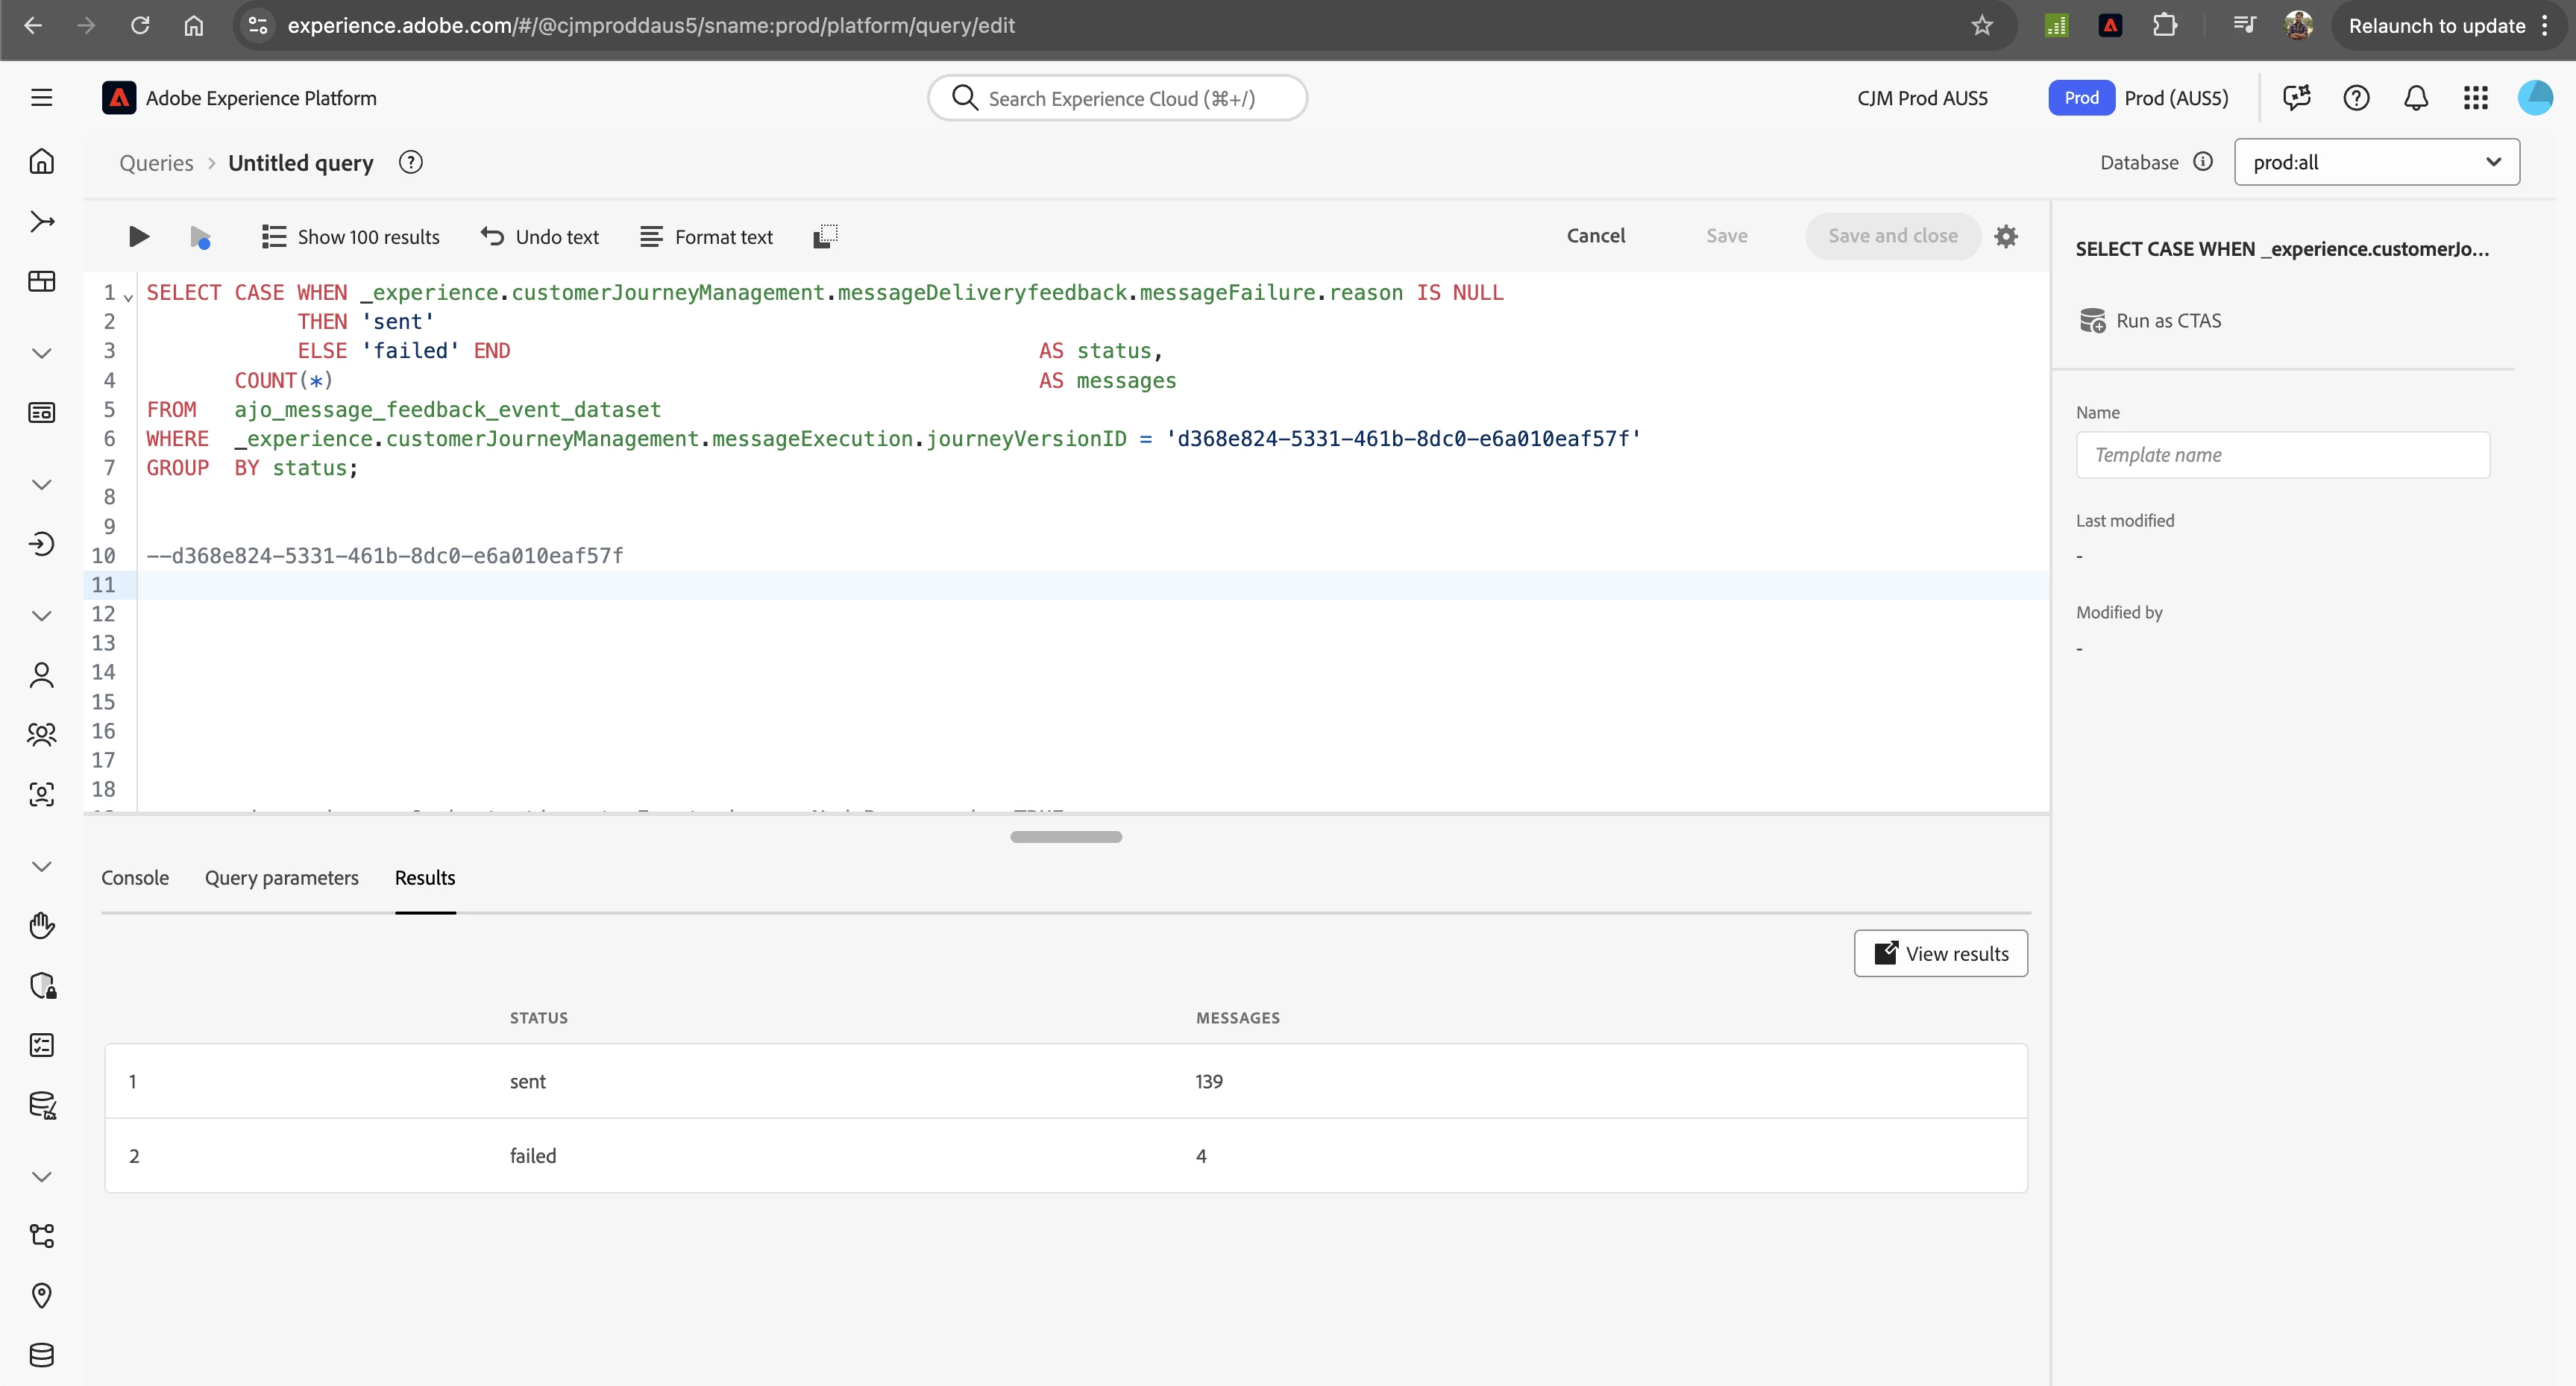Run the query with play button
2576x1386 pixels.
point(139,236)
